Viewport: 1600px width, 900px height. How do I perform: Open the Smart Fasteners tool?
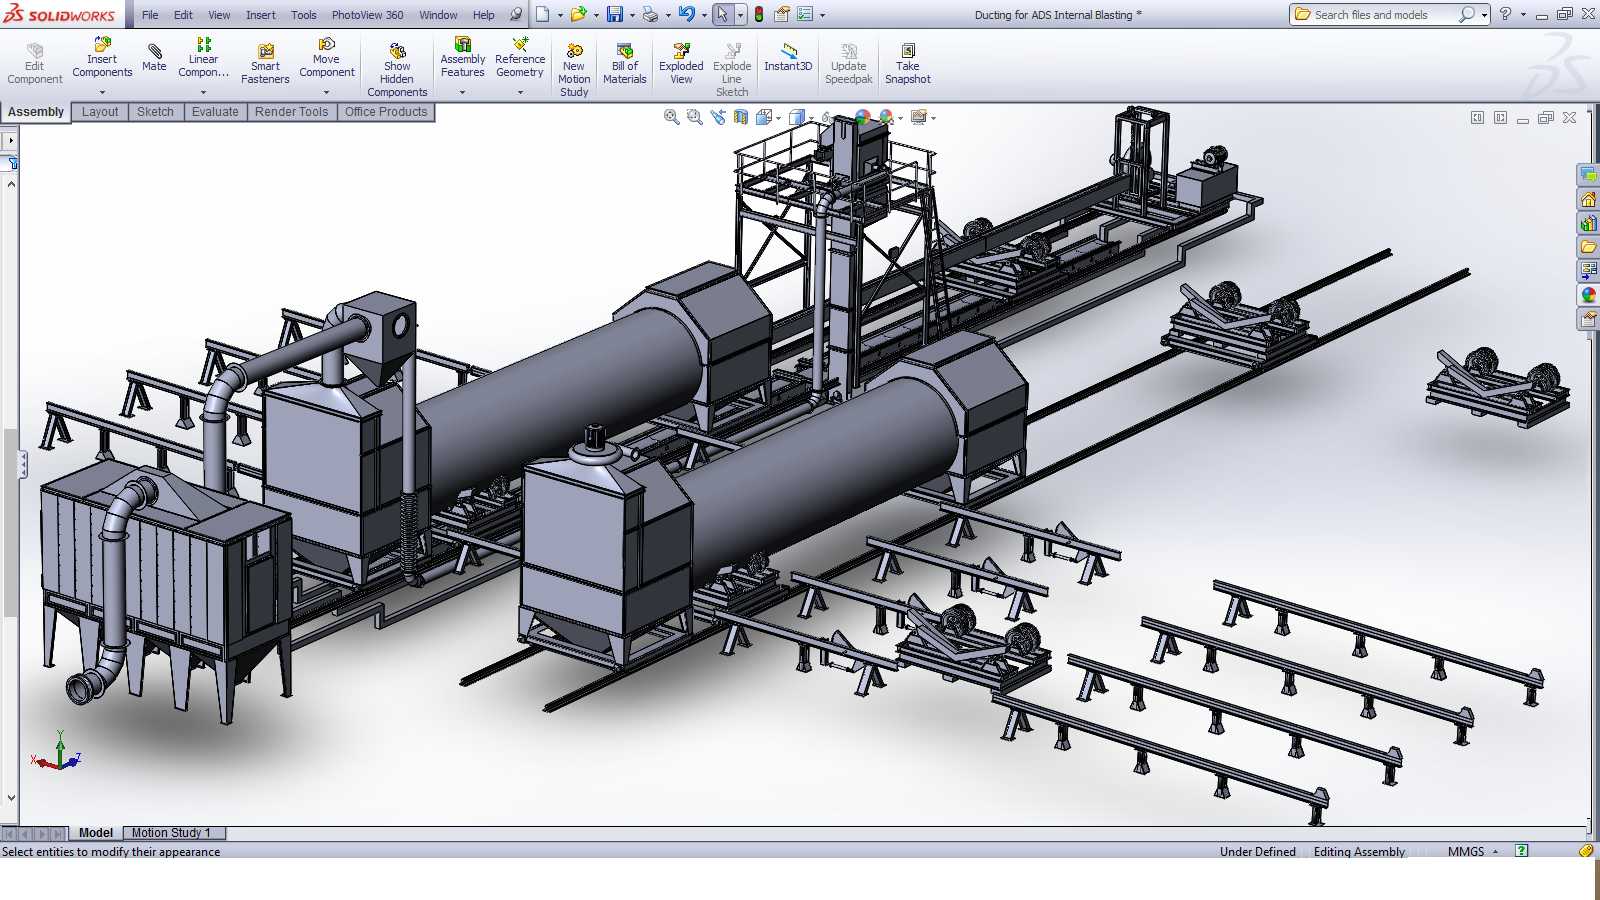click(x=265, y=63)
